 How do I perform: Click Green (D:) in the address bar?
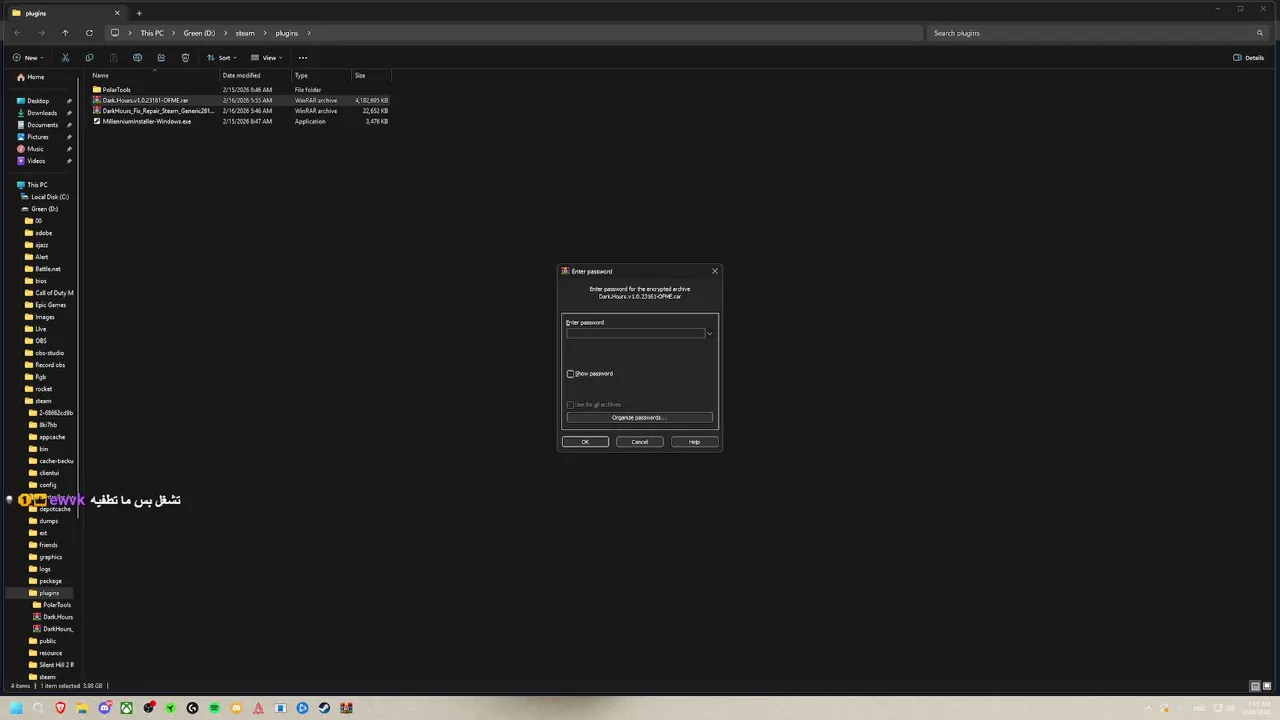(x=199, y=33)
